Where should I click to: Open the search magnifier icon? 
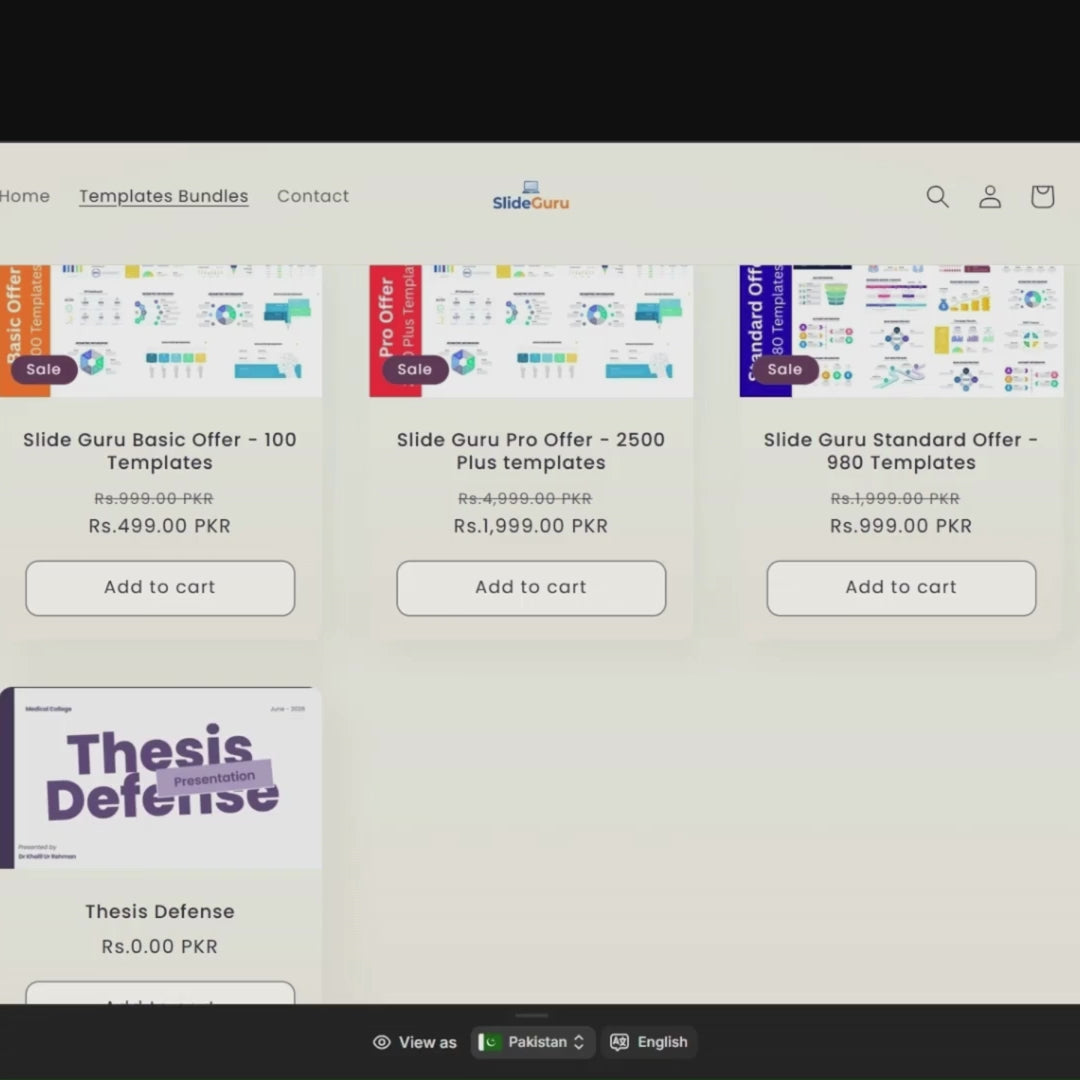[937, 196]
